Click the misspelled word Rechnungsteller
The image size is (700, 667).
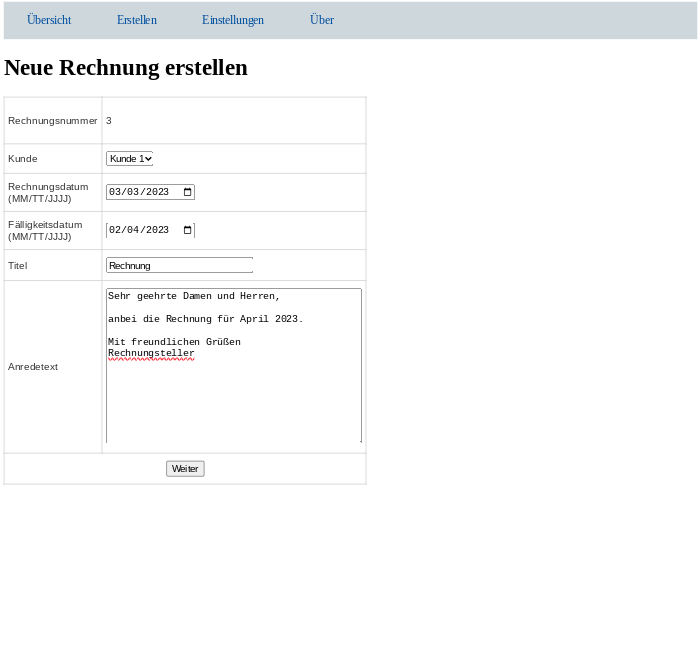click(151, 353)
